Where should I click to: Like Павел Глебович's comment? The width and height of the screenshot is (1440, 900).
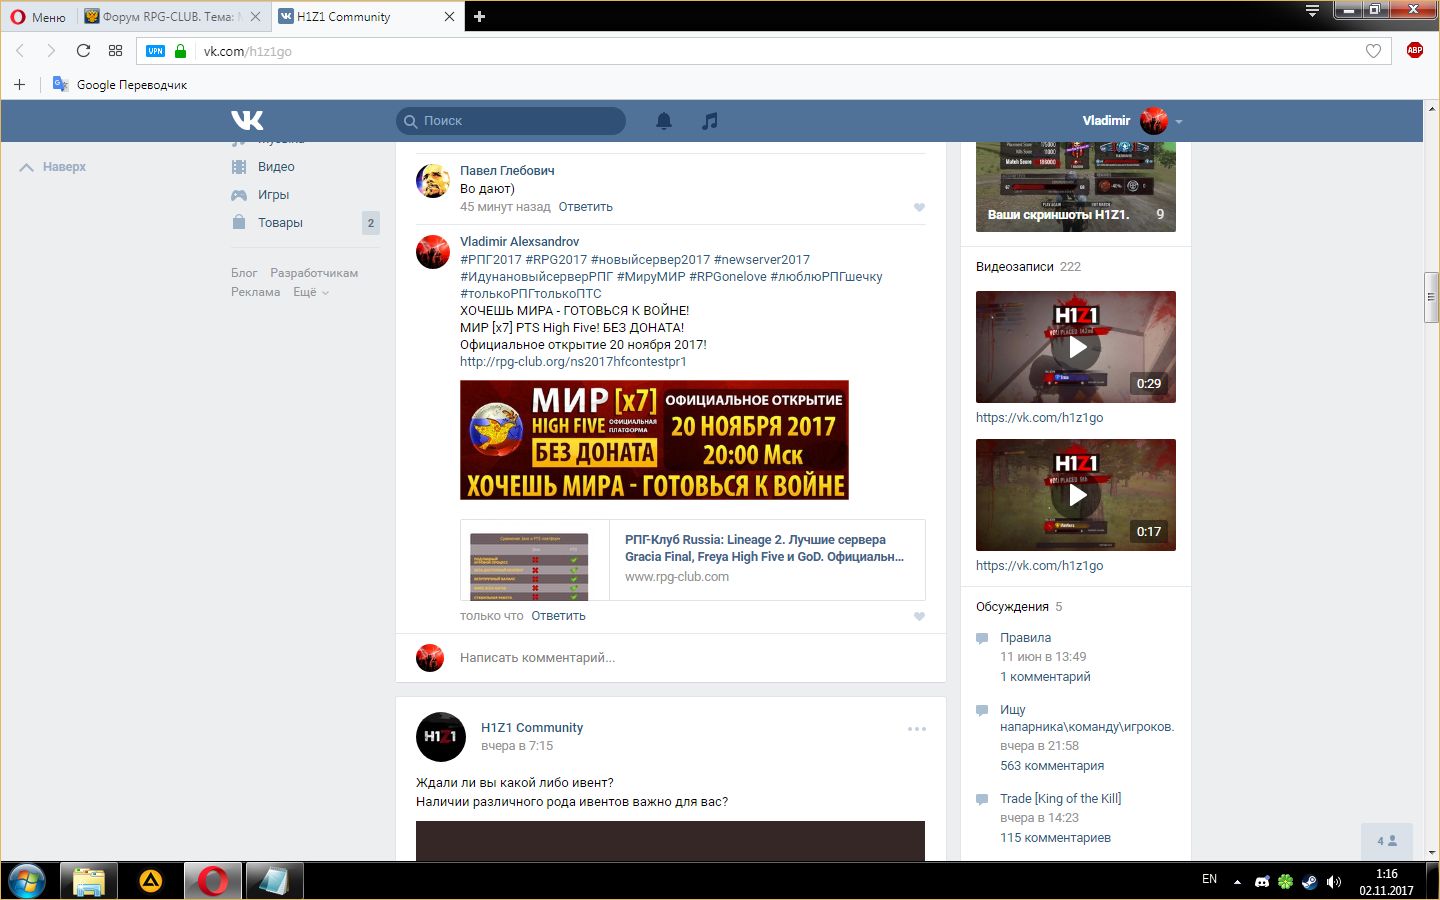coord(919,207)
